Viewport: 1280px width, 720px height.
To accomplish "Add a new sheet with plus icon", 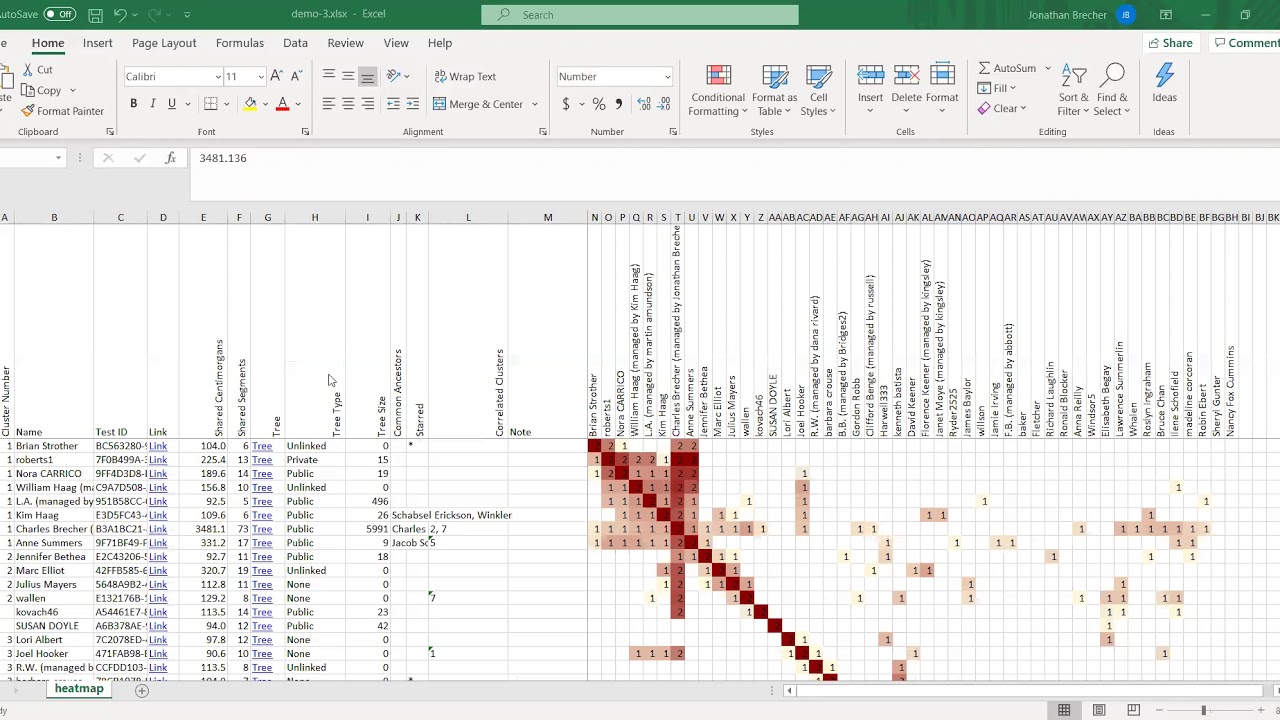I will pos(142,690).
